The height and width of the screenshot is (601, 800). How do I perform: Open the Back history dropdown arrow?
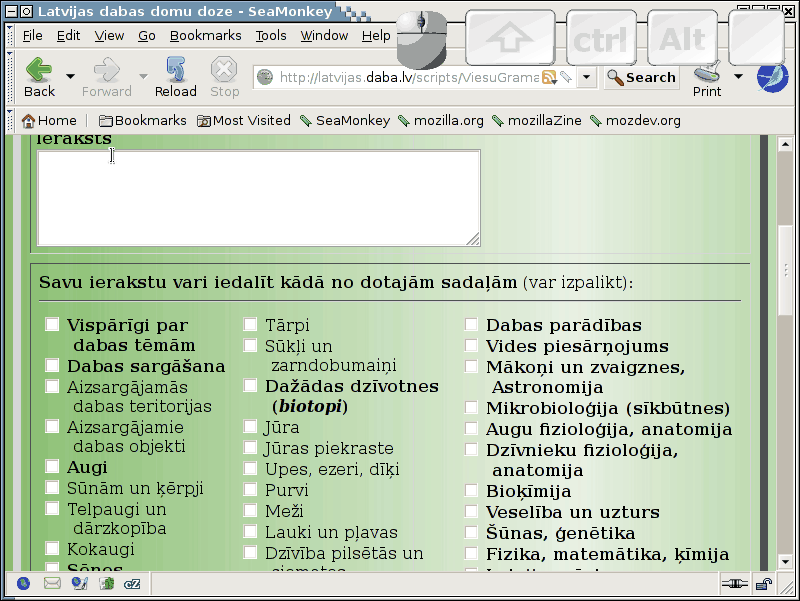coord(70,77)
